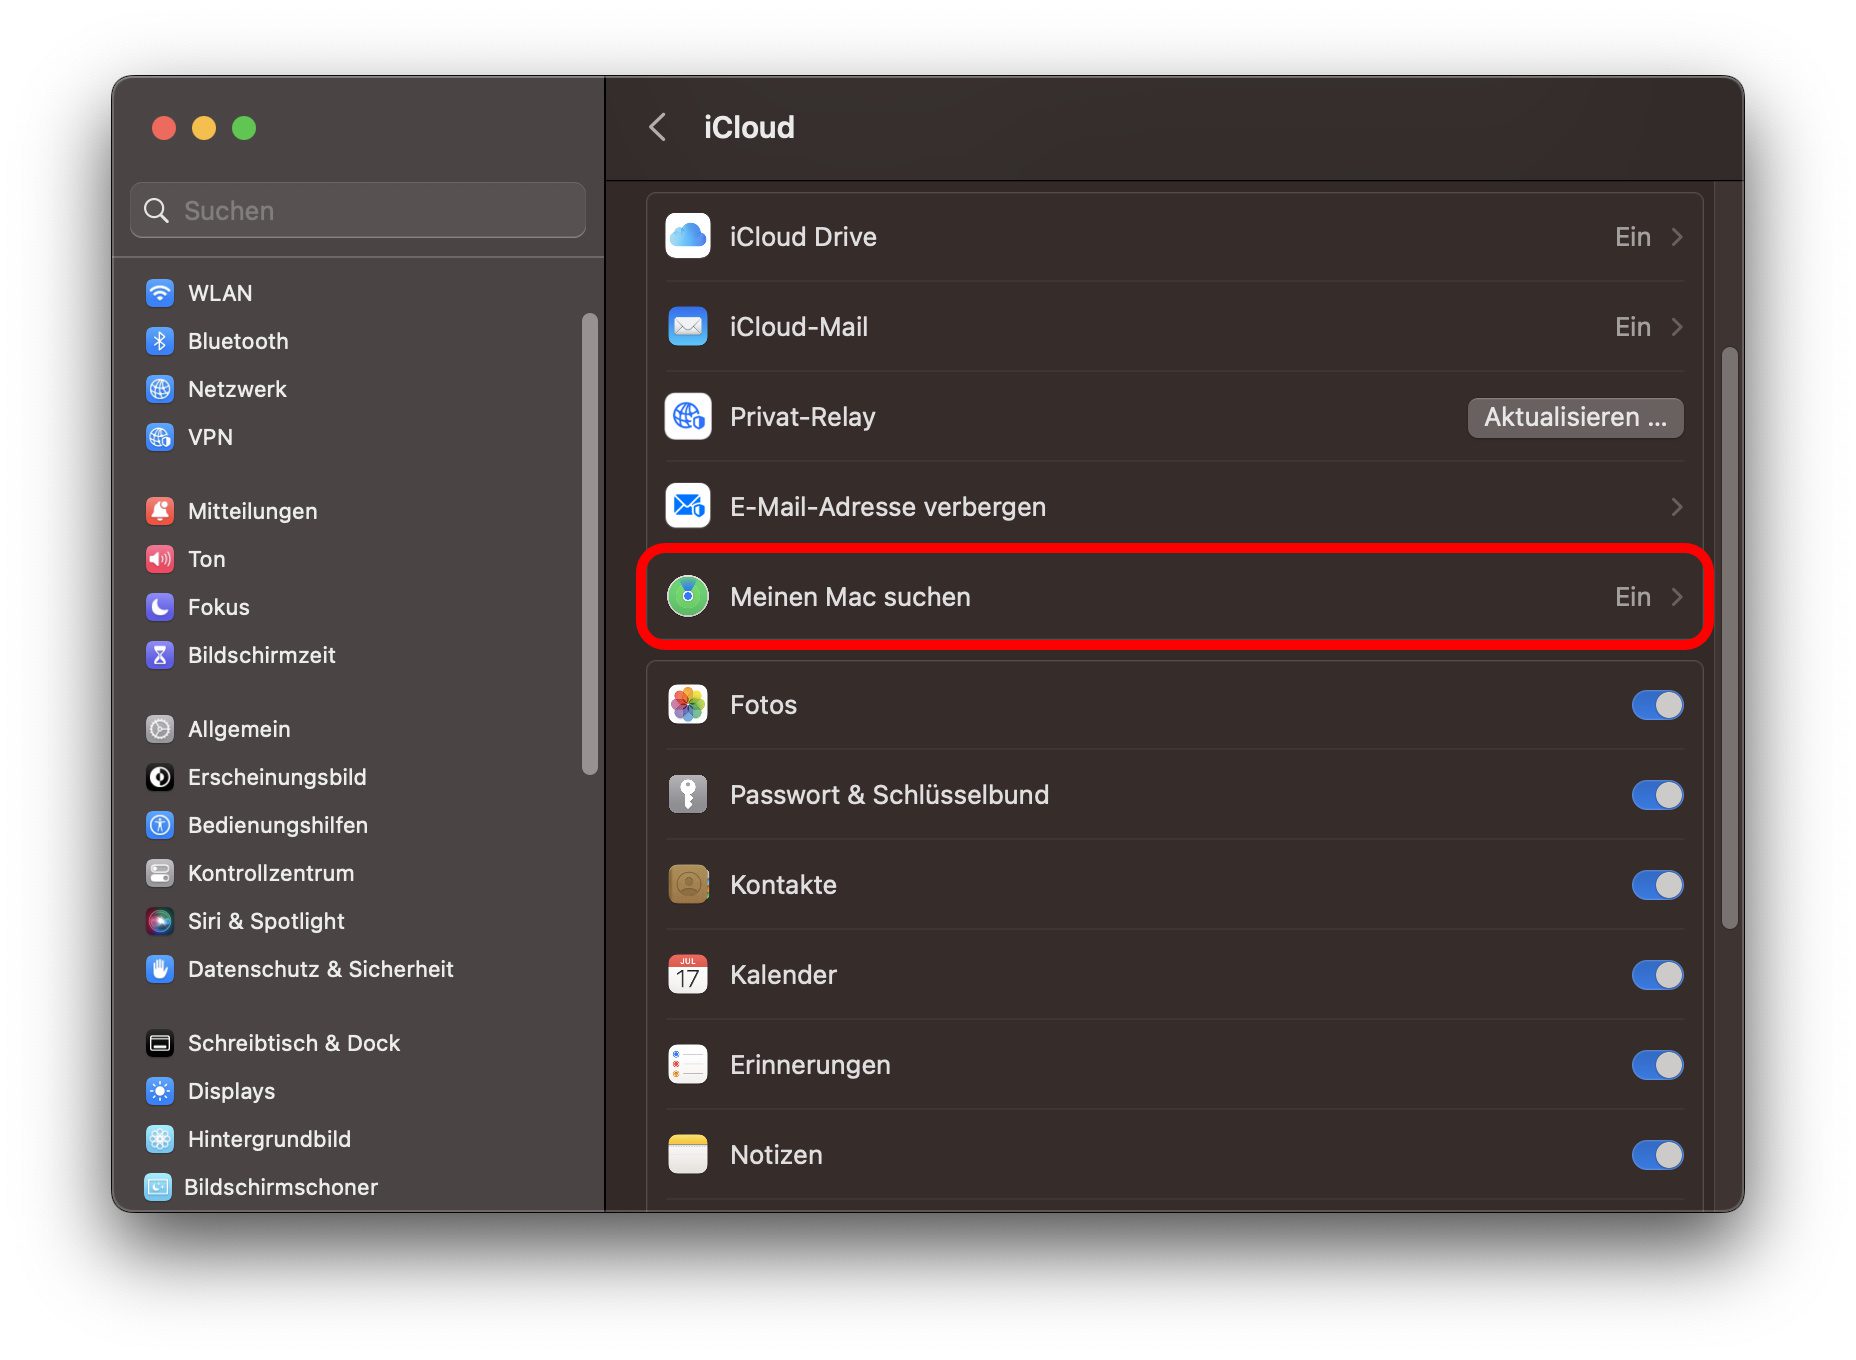
Task: Open E-Mail-Adresse verbergen chevron
Action: pyautogui.click(x=1677, y=507)
